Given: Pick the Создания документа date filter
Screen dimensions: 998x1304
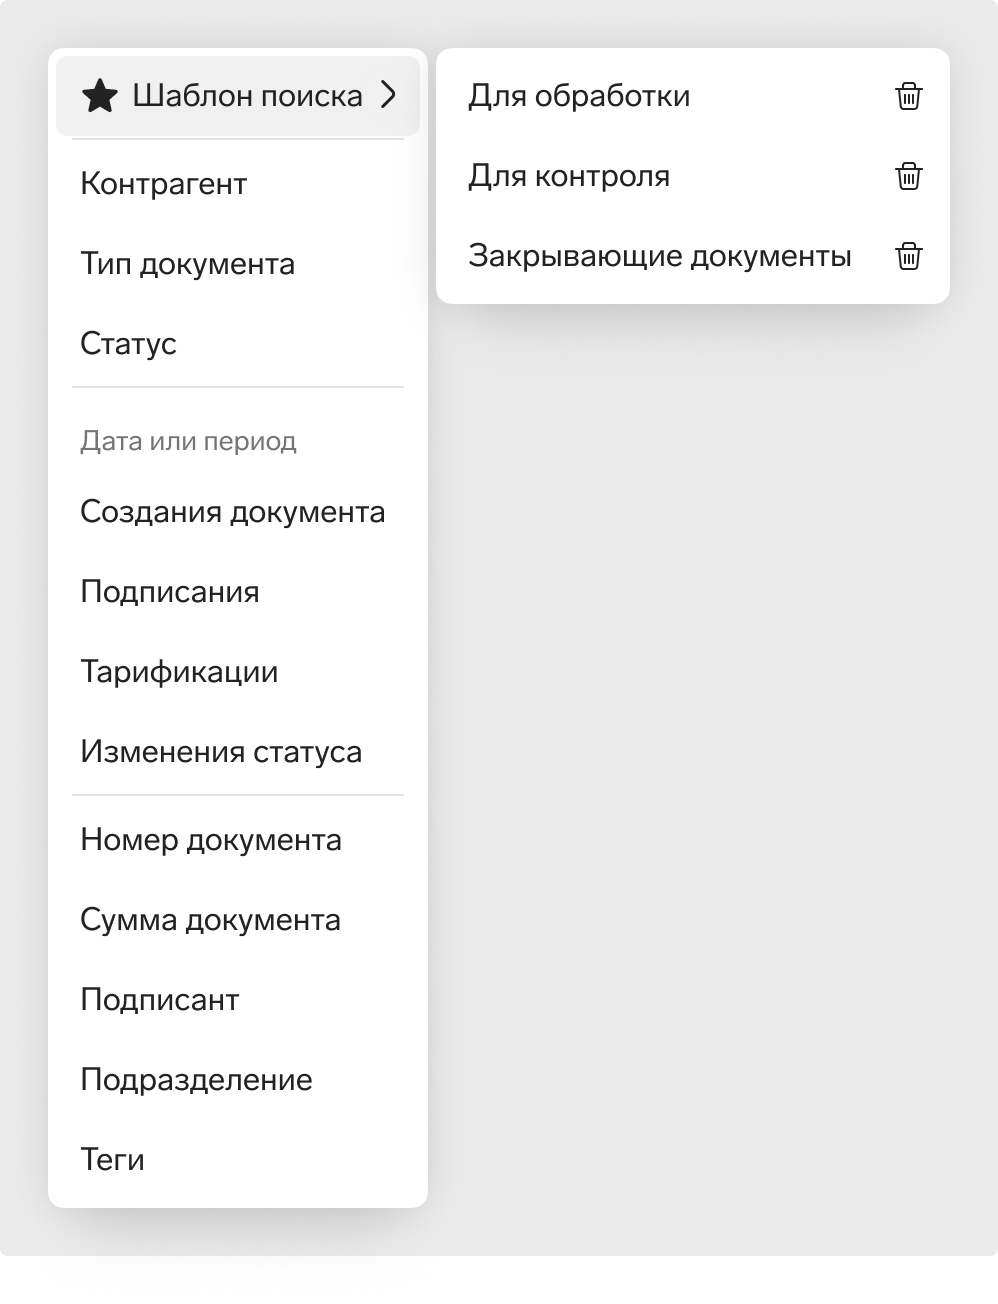Looking at the screenshot, I should coord(238,512).
